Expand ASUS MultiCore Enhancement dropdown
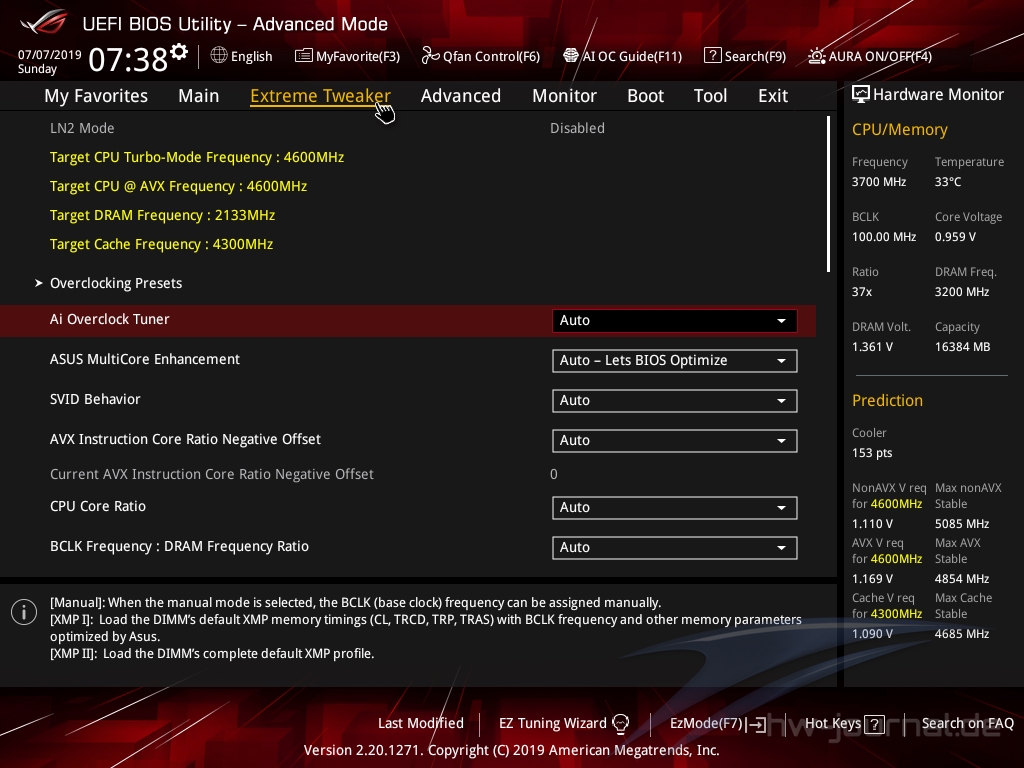 coord(674,361)
